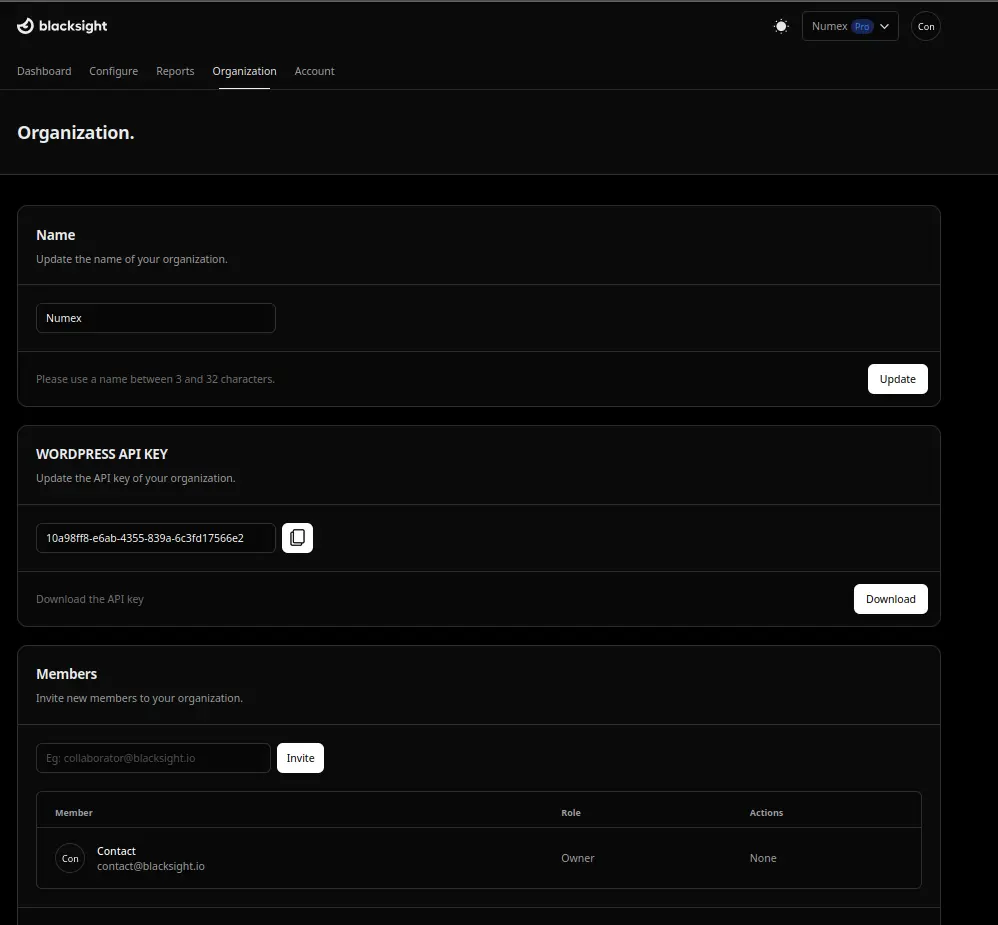Click the Role column header
The height and width of the screenshot is (925, 998).
571,813
